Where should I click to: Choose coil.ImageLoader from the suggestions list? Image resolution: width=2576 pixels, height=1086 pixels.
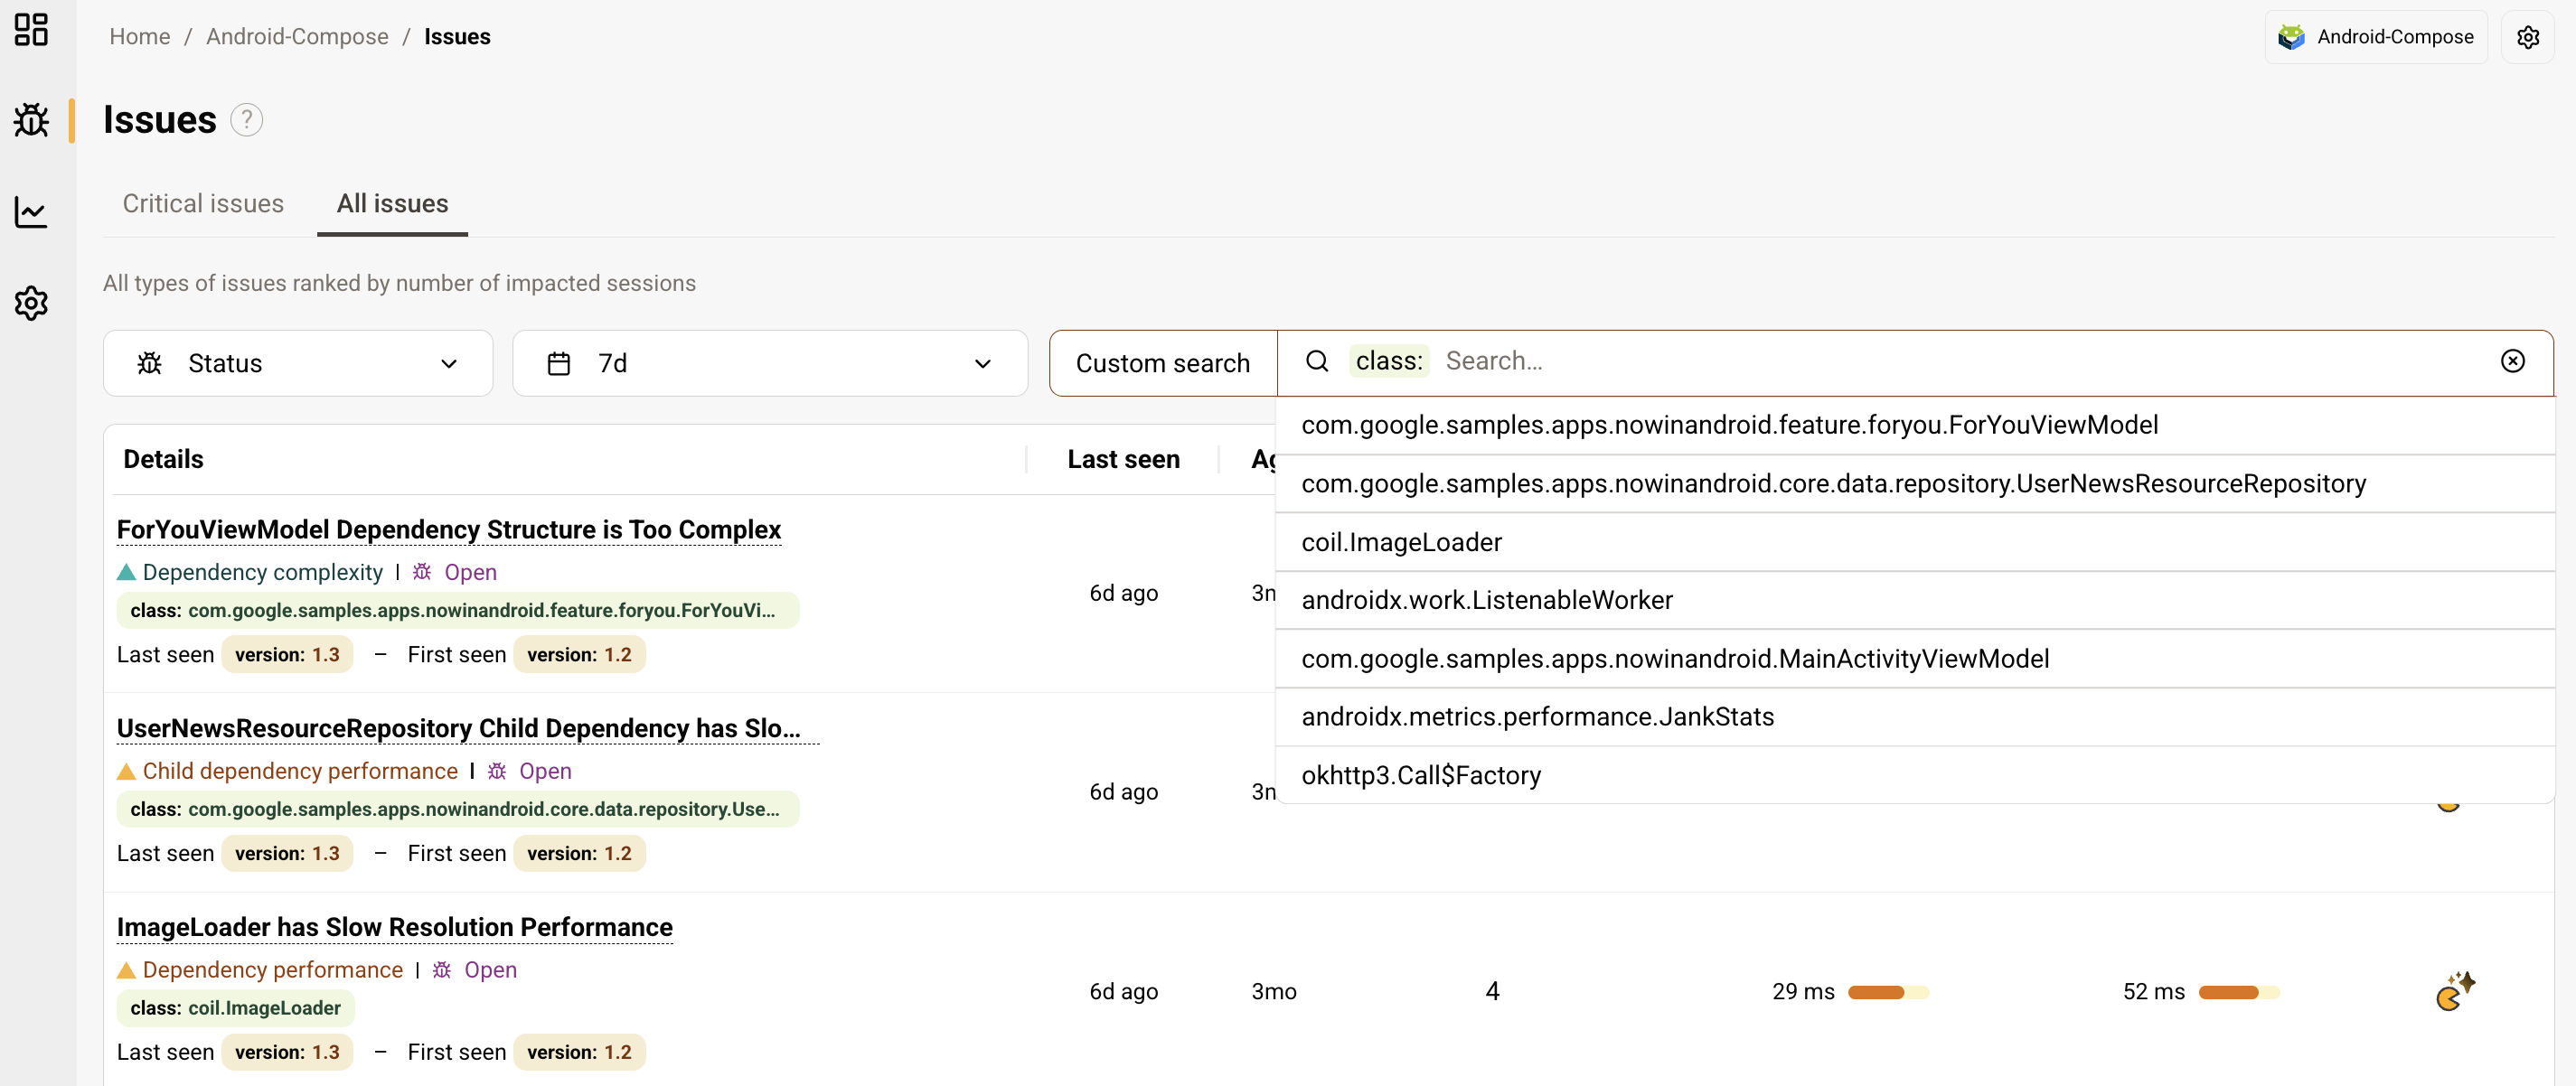point(1401,542)
